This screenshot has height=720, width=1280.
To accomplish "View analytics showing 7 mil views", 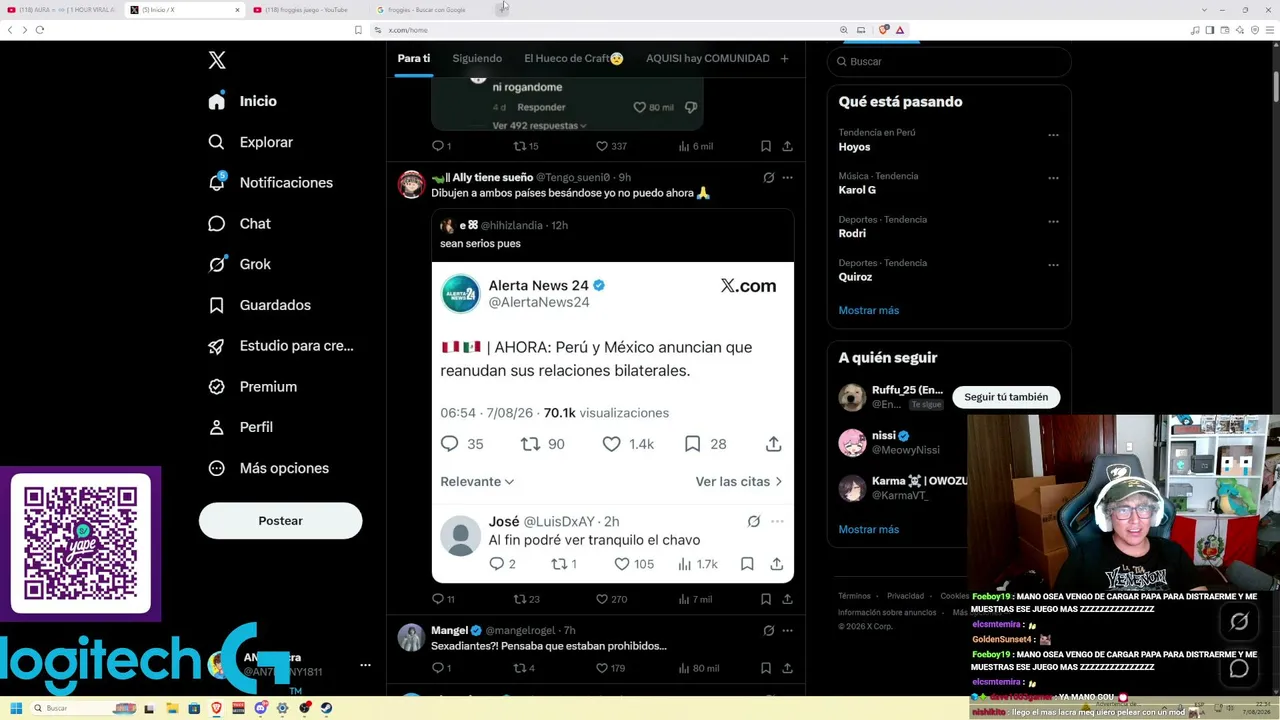I will coord(695,599).
